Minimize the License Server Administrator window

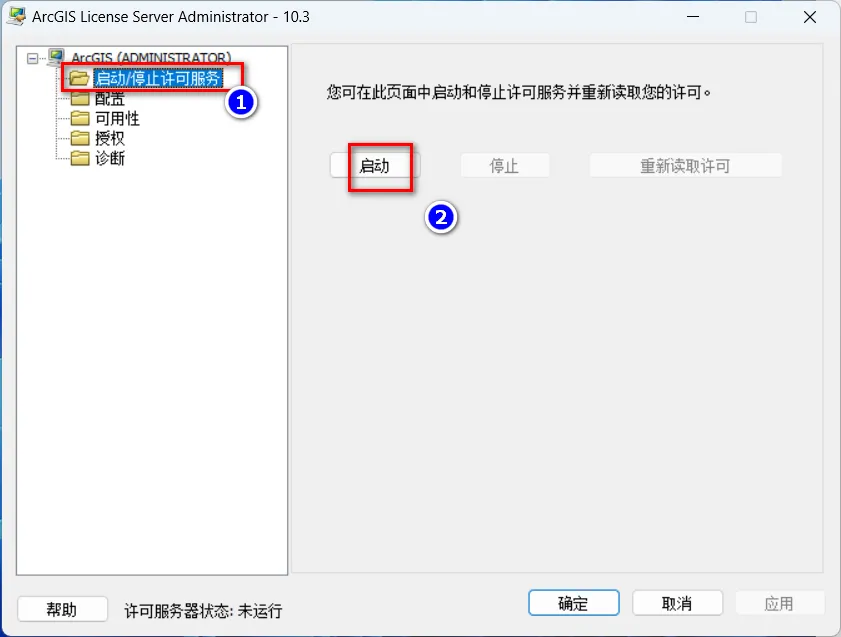[x=693, y=17]
